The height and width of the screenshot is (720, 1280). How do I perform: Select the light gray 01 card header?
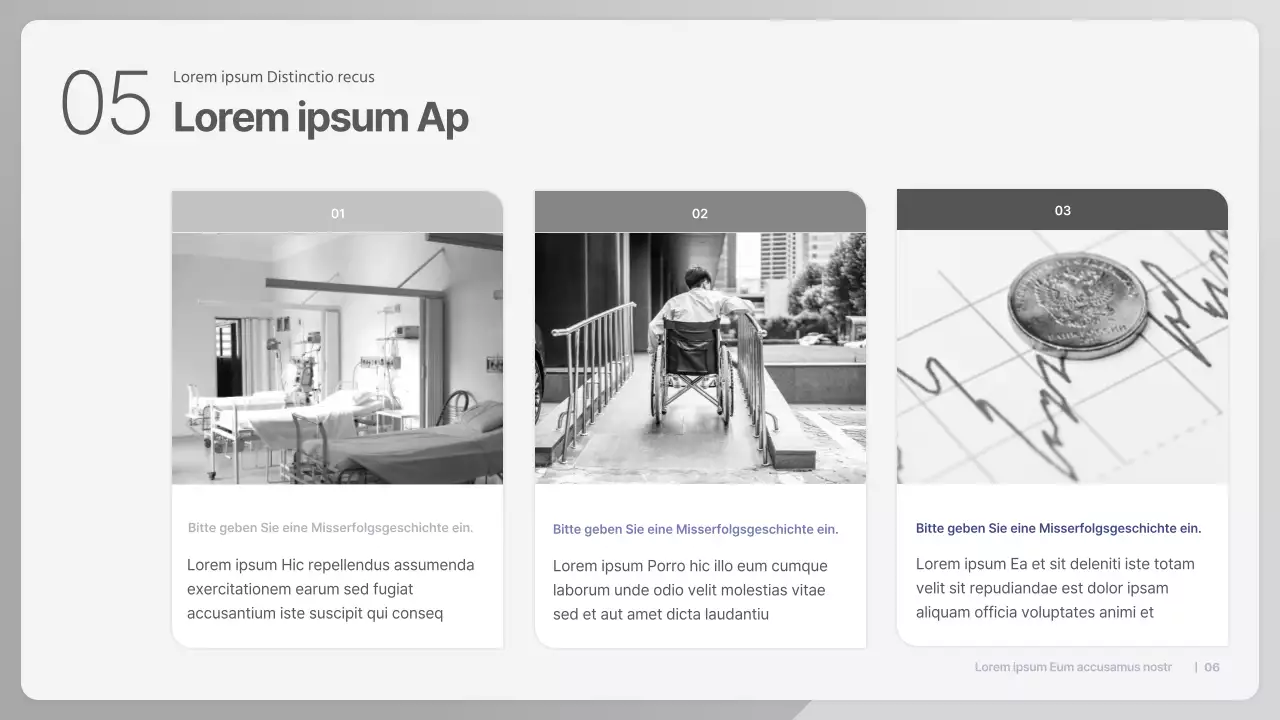[x=337, y=213]
